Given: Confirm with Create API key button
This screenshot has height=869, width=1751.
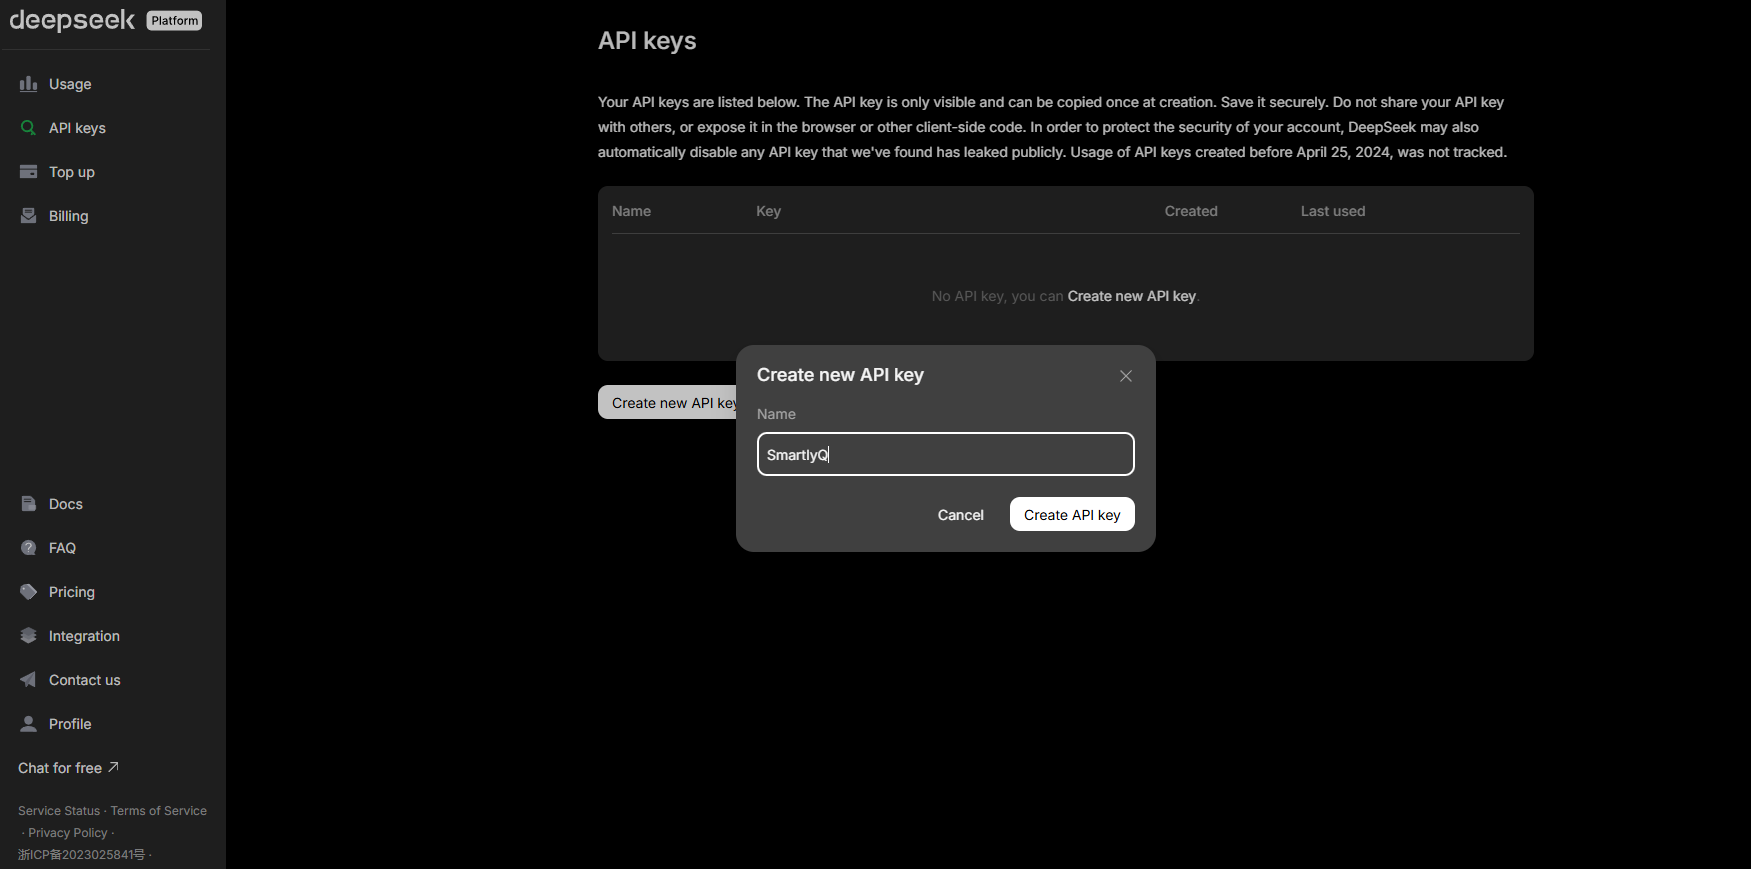Looking at the screenshot, I should [1072, 514].
